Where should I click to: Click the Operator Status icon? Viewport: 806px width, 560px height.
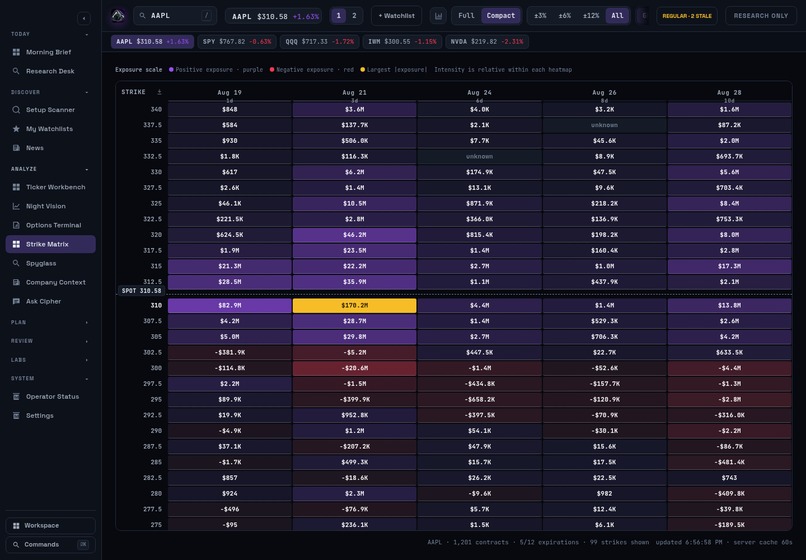pos(16,396)
